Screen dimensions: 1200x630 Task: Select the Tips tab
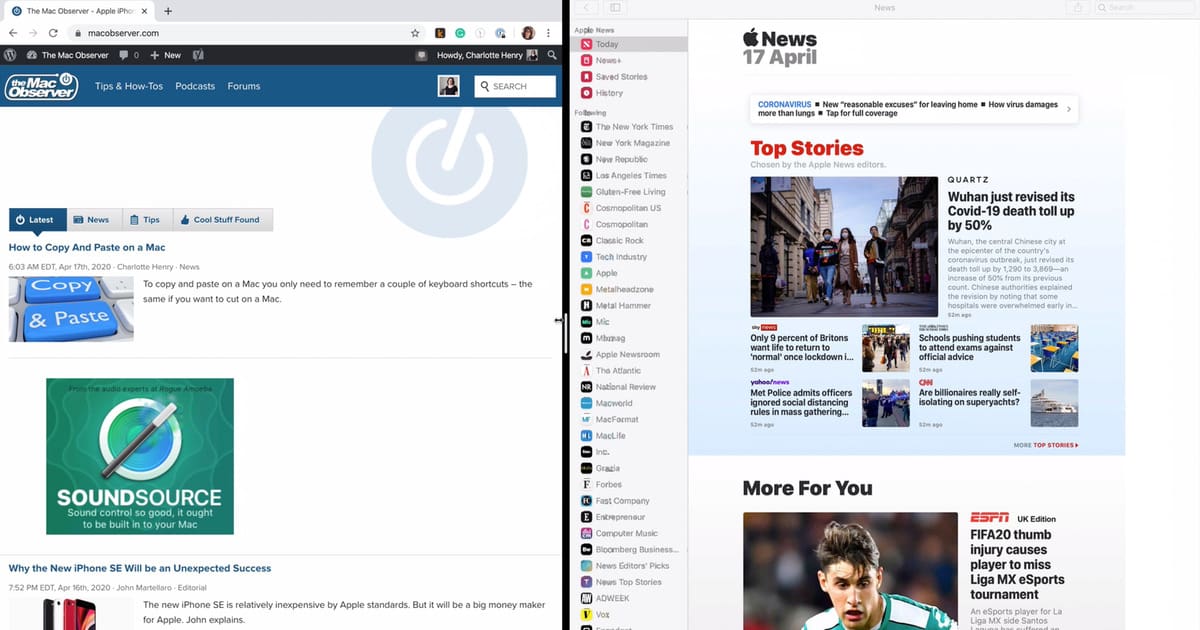145,220
